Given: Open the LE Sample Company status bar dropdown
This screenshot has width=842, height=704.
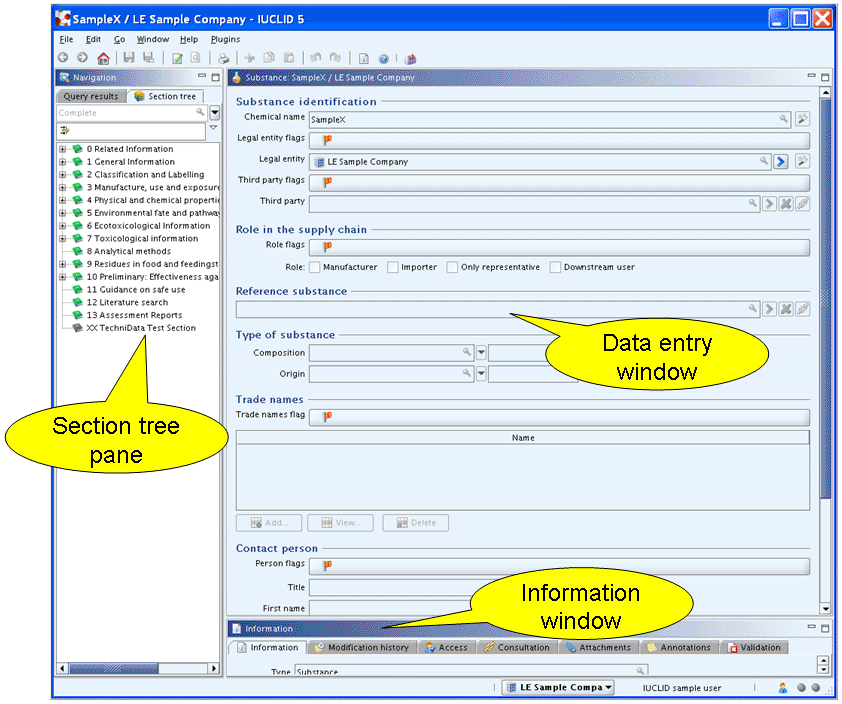Looking at the screenshot, I should click(x=558, y=687).
